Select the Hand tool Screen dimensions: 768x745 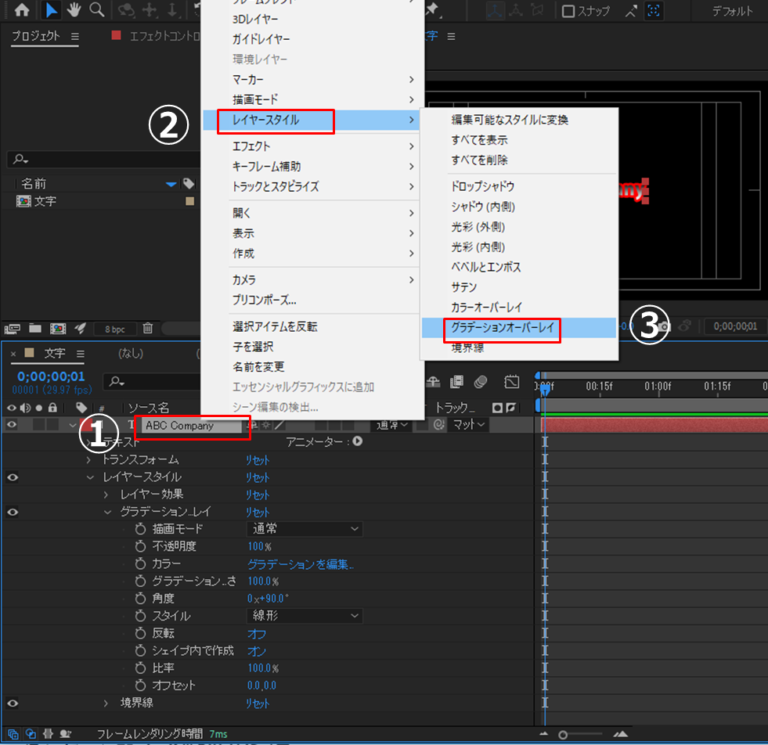(74, 10)
